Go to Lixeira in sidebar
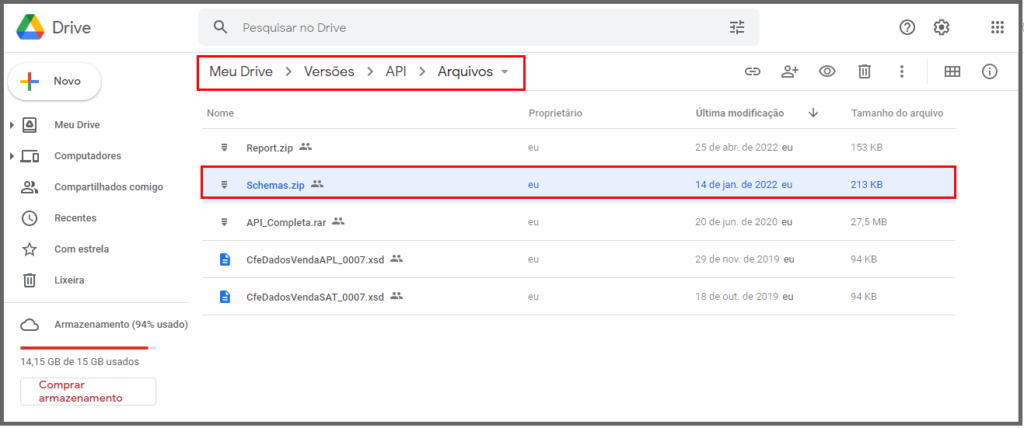1024x428 pixels. (x=69, y=280)
